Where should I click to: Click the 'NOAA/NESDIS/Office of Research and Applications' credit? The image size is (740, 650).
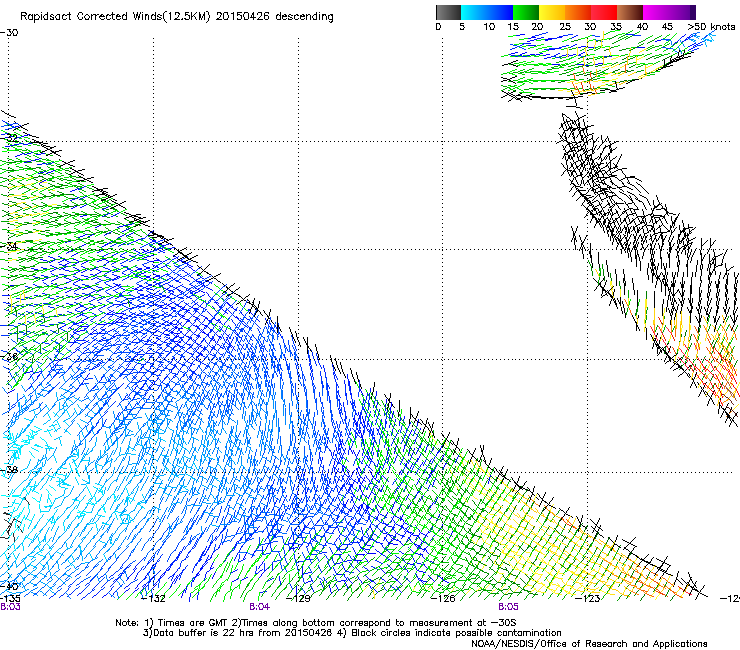click(589, 644)
